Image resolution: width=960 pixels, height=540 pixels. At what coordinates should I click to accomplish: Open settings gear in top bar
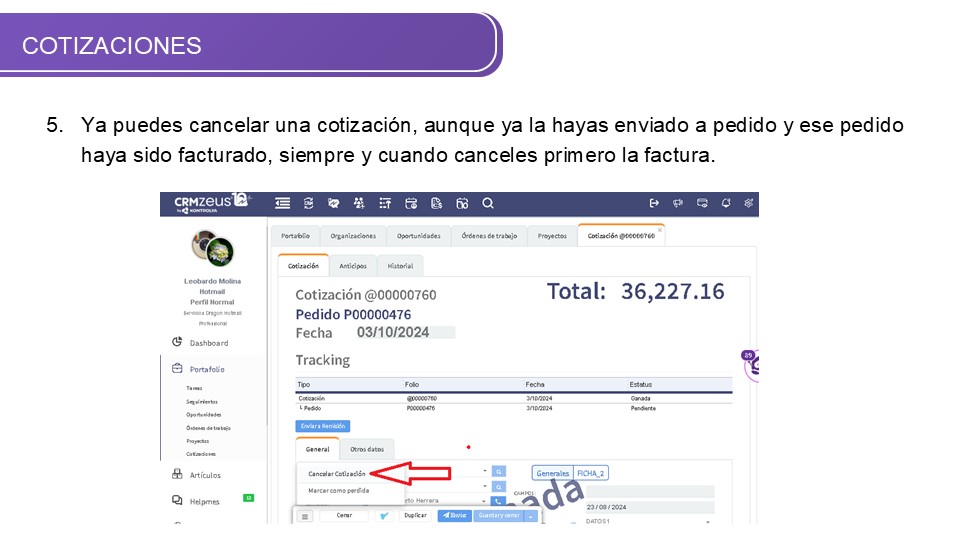[x=748, y=203]
